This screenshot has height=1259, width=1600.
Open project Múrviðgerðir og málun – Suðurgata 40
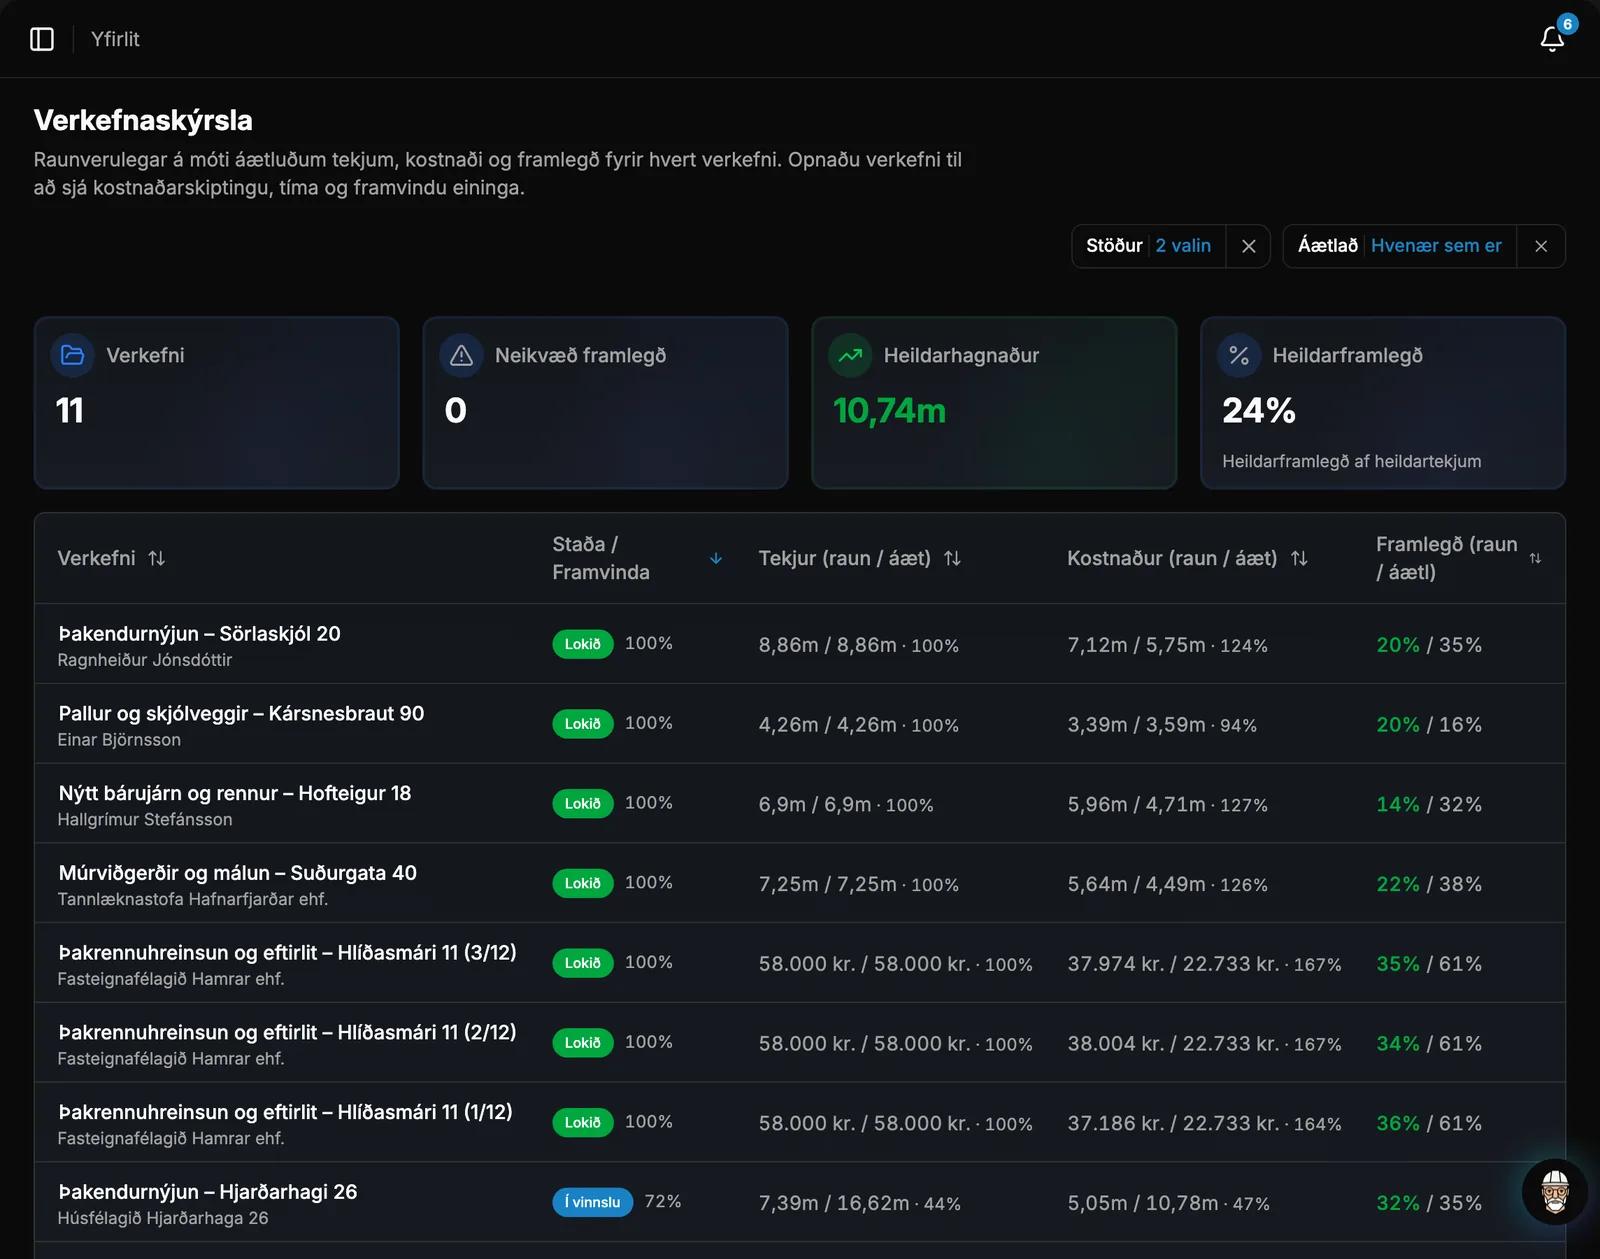coord(237,873)
